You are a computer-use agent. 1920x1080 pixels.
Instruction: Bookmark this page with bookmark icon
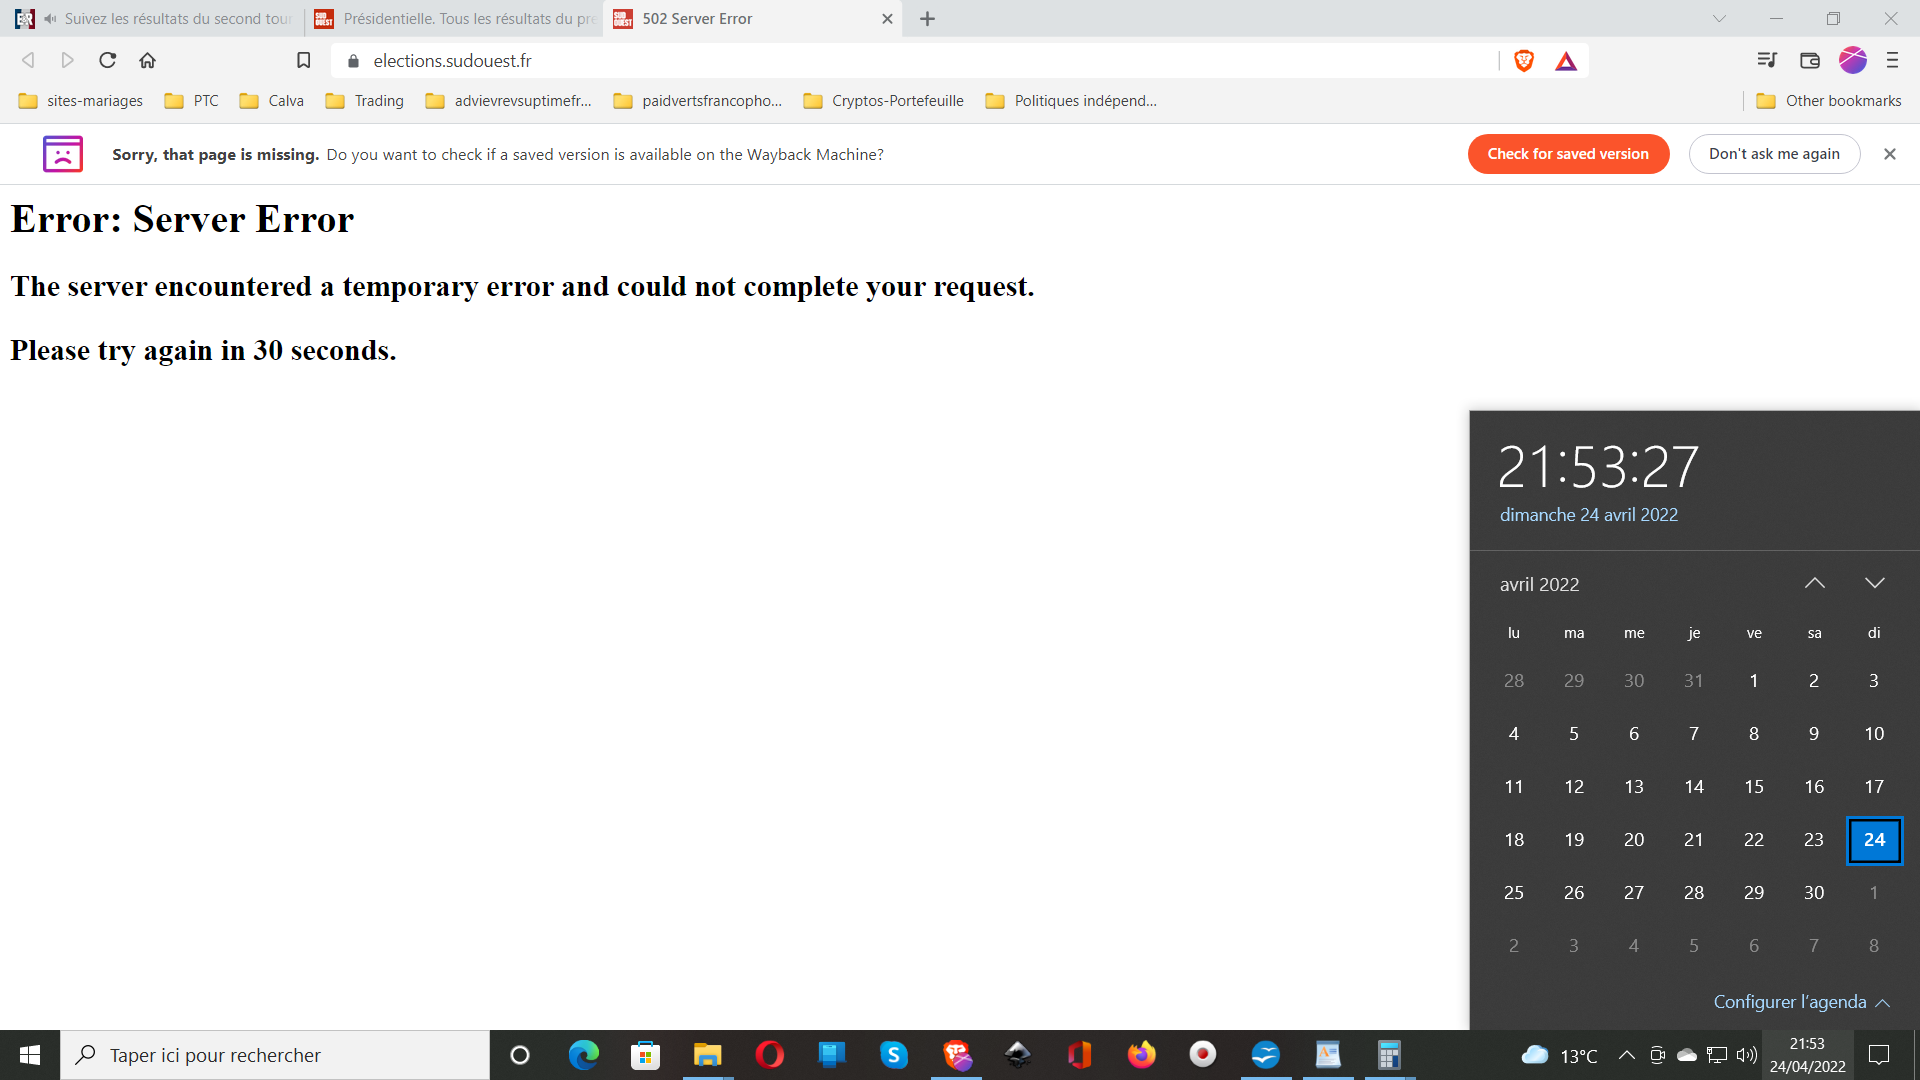304,61
